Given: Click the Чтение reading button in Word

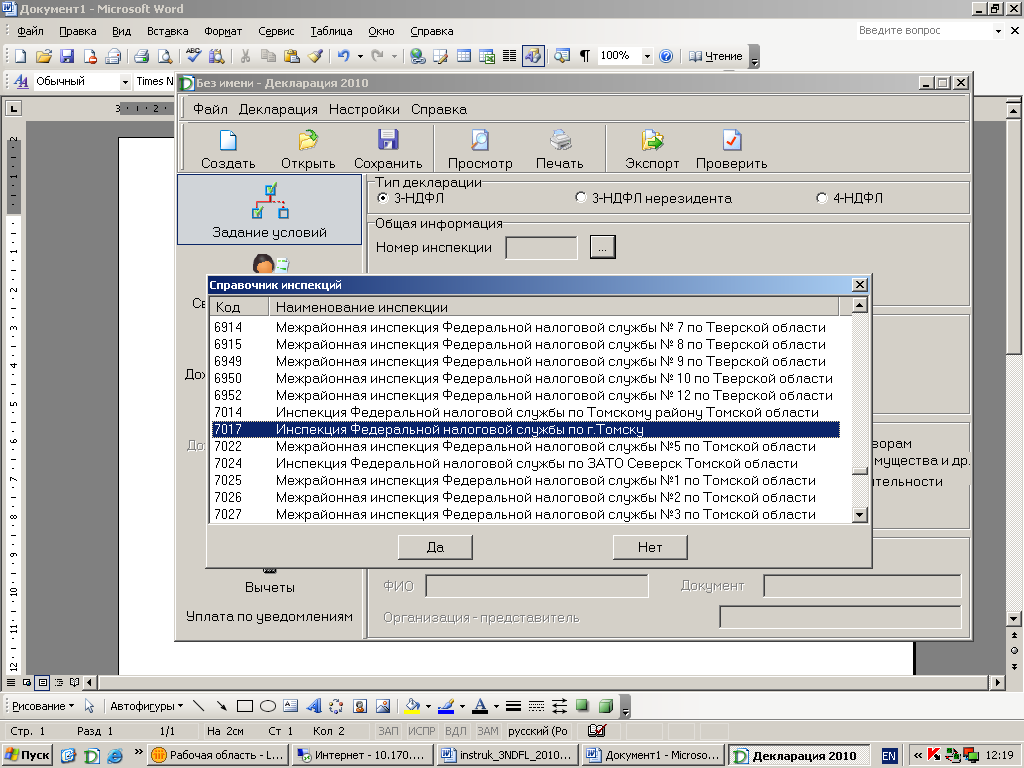Looking at the screenshot, I should 716,56.
